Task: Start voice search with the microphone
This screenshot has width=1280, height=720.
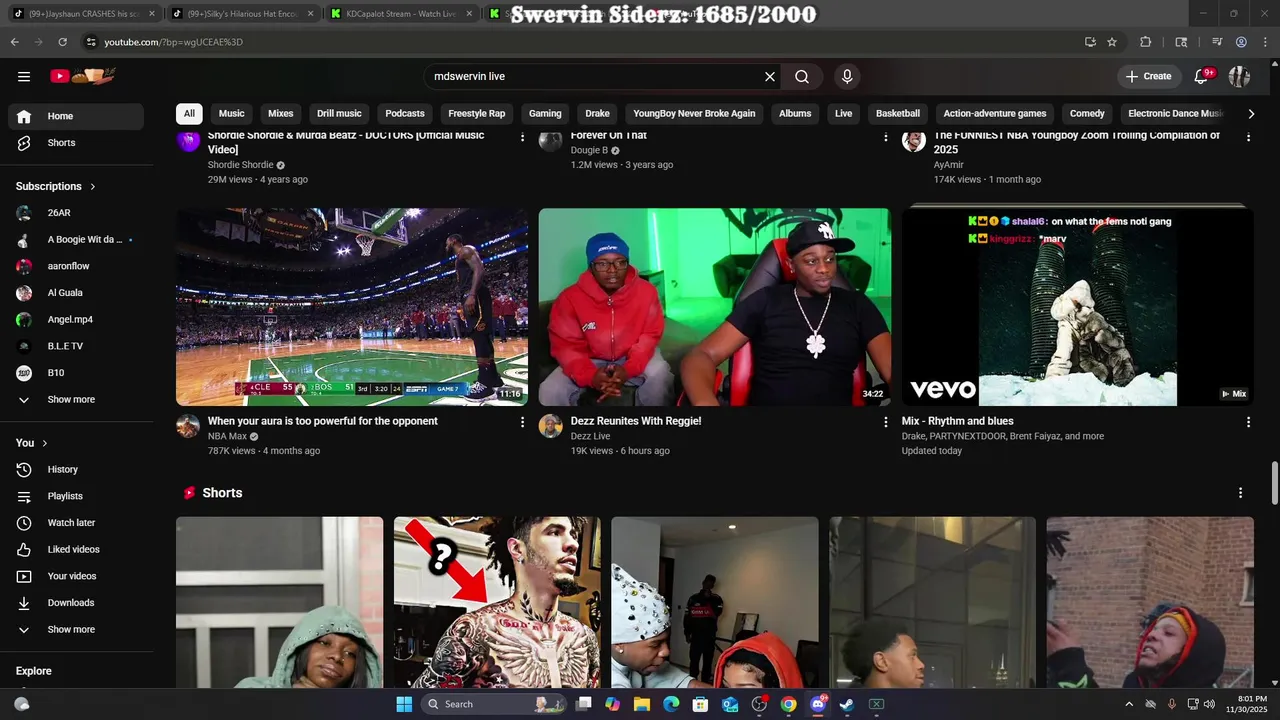Action: pos(847,76)
